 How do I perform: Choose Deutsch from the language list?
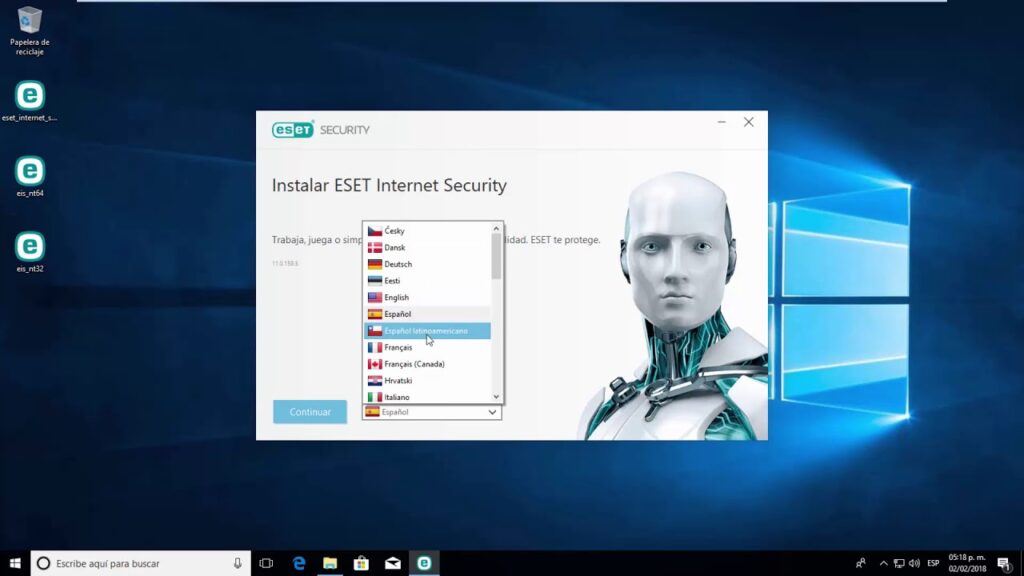pyautogui.click(x=427, y=264)
